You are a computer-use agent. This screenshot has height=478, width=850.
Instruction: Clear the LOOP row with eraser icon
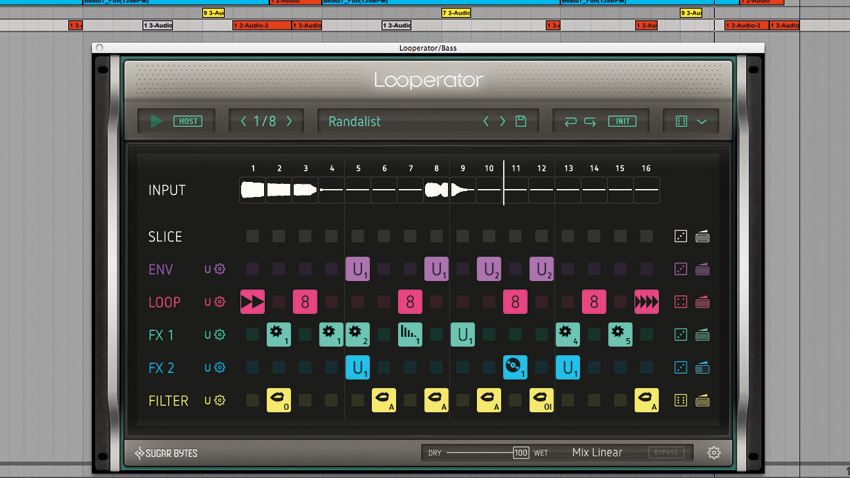(703, 302)
